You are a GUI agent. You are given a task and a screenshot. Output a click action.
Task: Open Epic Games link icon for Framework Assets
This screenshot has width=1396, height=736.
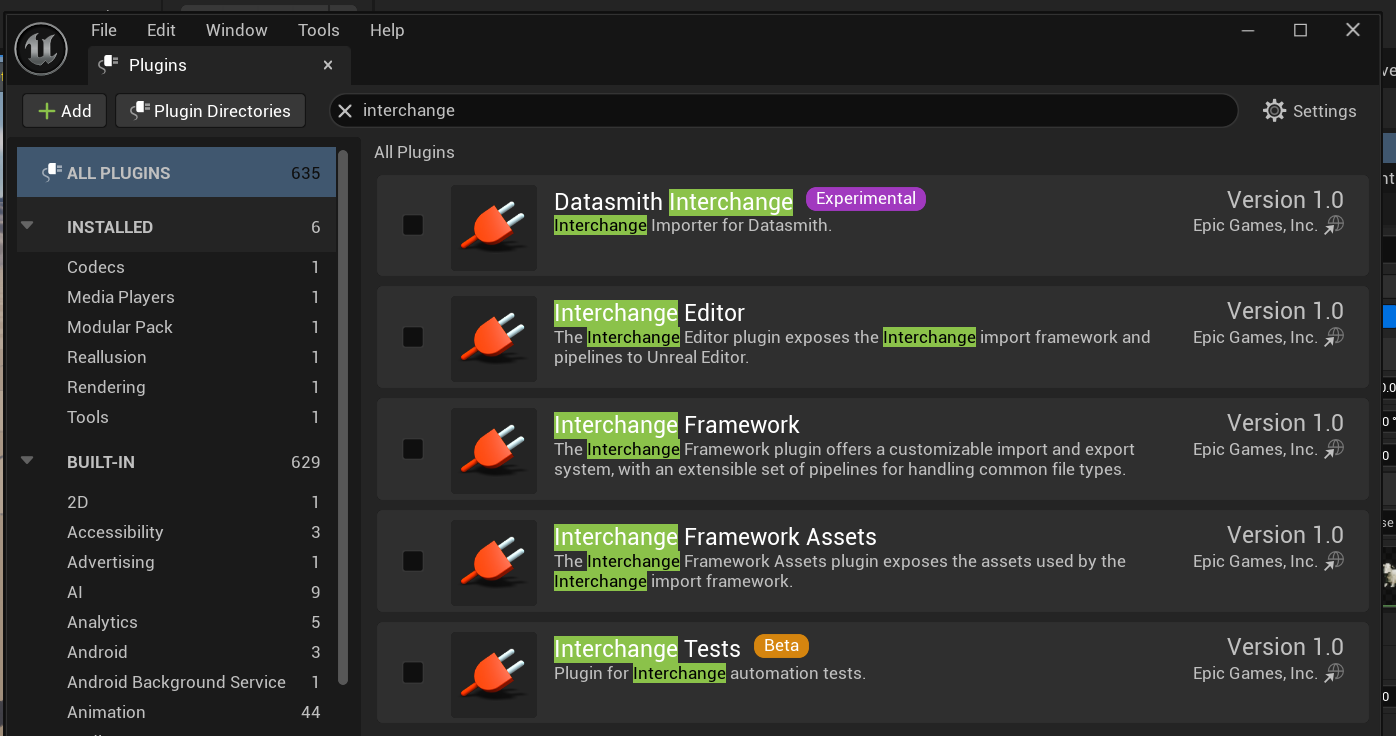click(x=1334, y=562)
